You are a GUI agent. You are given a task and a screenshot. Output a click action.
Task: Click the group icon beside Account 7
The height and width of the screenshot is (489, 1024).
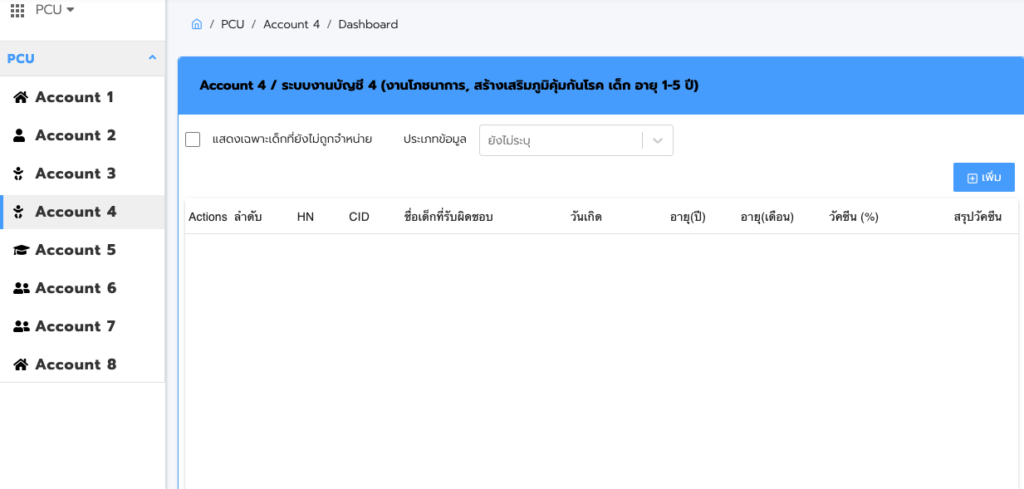20,326
